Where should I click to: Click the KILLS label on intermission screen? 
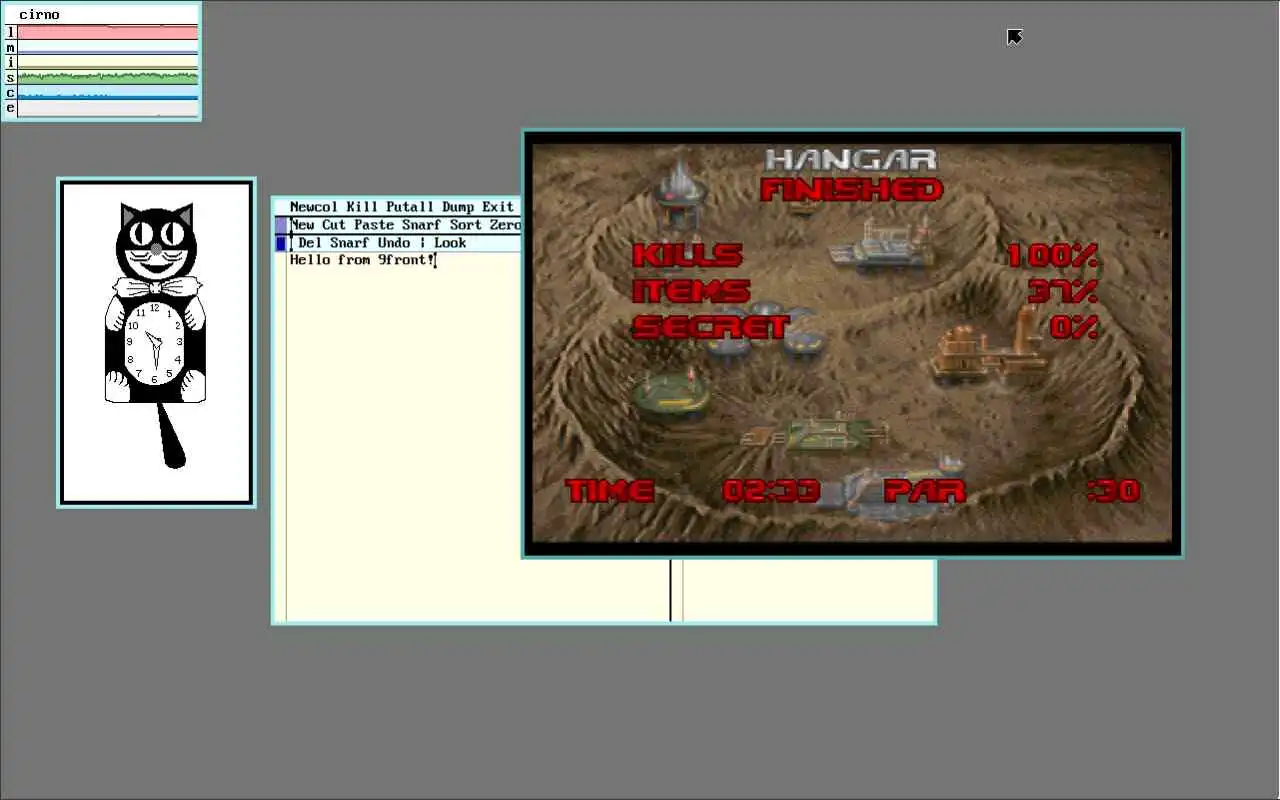tap(688, 255)
